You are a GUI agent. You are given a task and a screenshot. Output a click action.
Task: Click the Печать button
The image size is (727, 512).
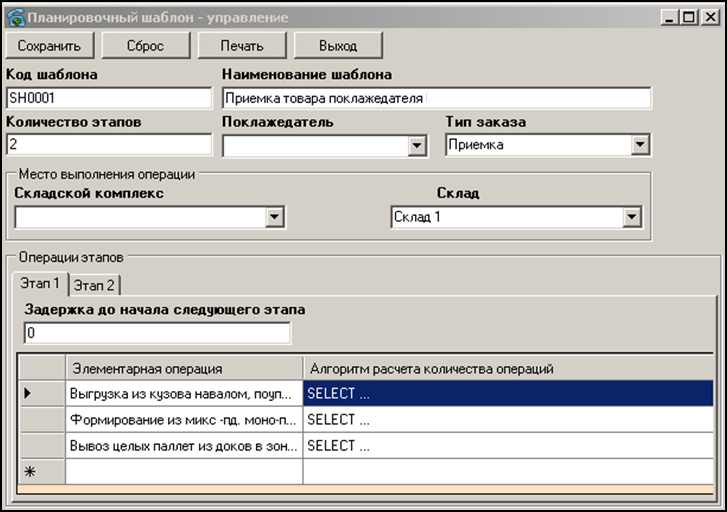click(x=241, y=46)
